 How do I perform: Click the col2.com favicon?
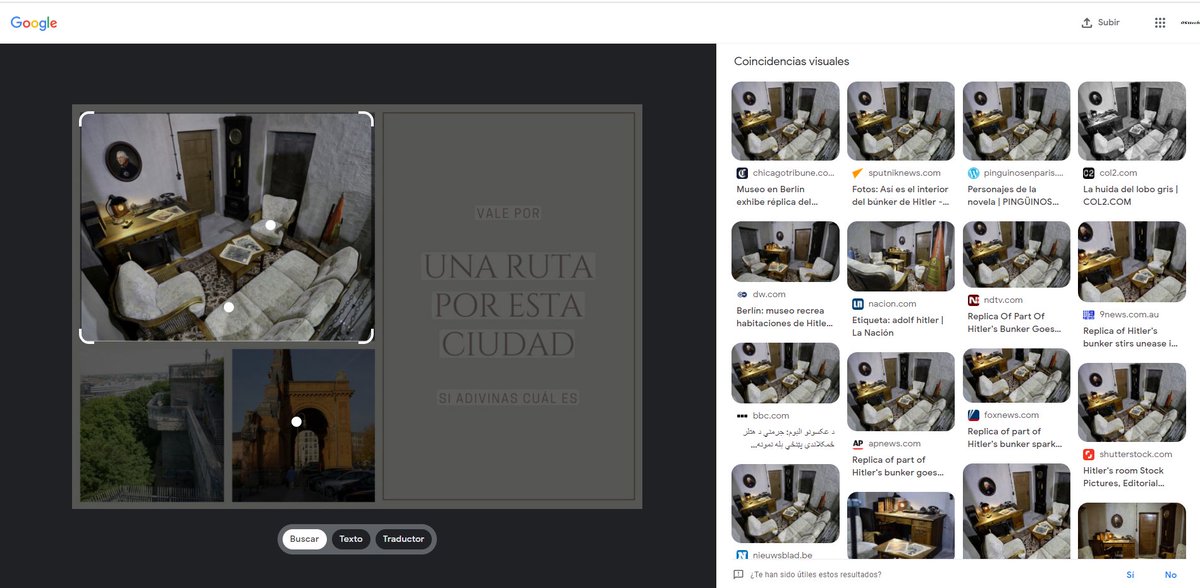1089,173
